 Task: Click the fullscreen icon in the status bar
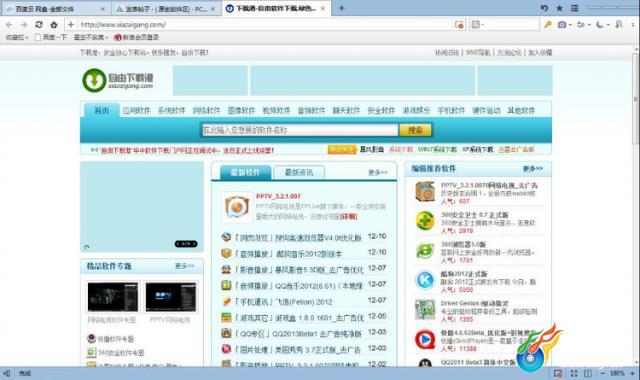574,373
